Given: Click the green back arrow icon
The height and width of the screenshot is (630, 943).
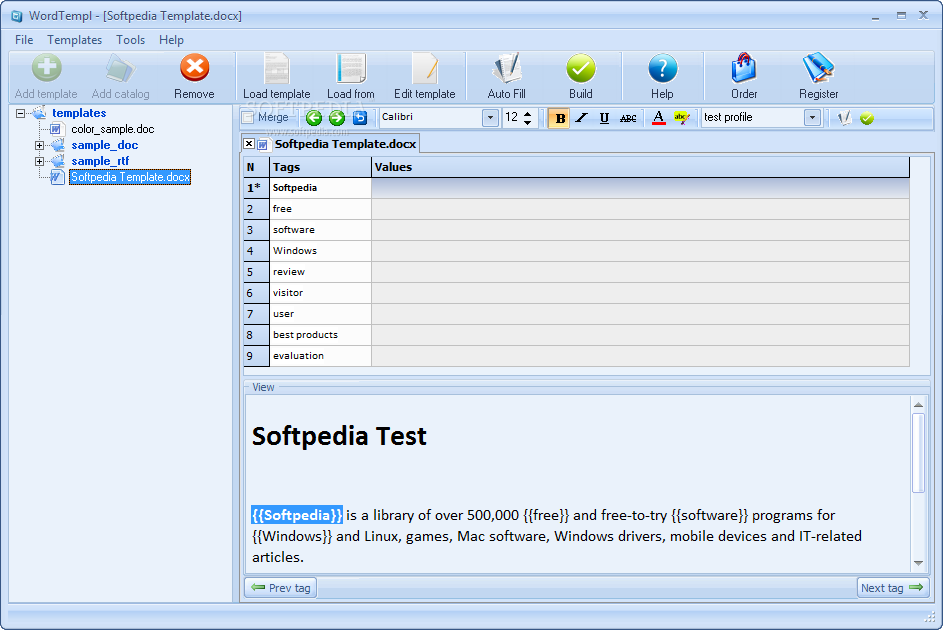Looking at the screenshot, I should click(x=314, y=118).
